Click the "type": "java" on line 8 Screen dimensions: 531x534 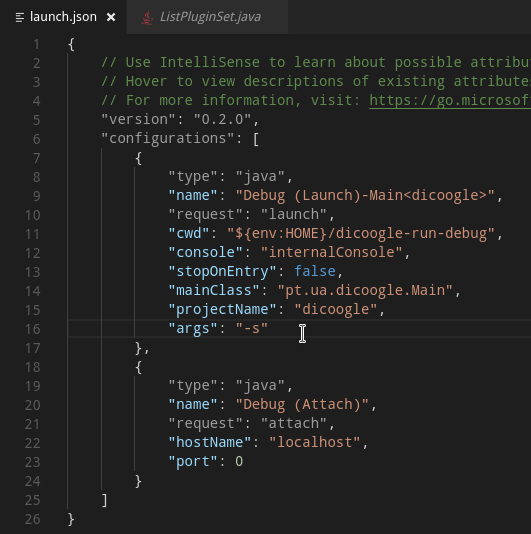[x=231, y=177]
